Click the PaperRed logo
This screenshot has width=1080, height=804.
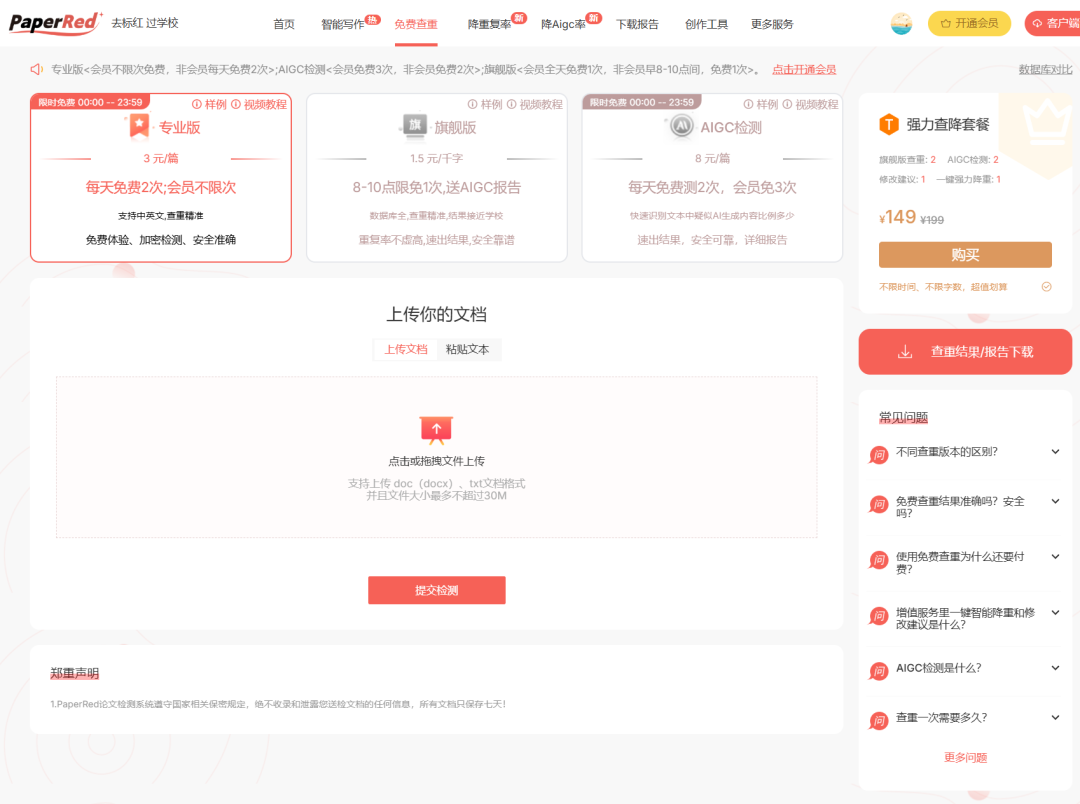[55, 23]
